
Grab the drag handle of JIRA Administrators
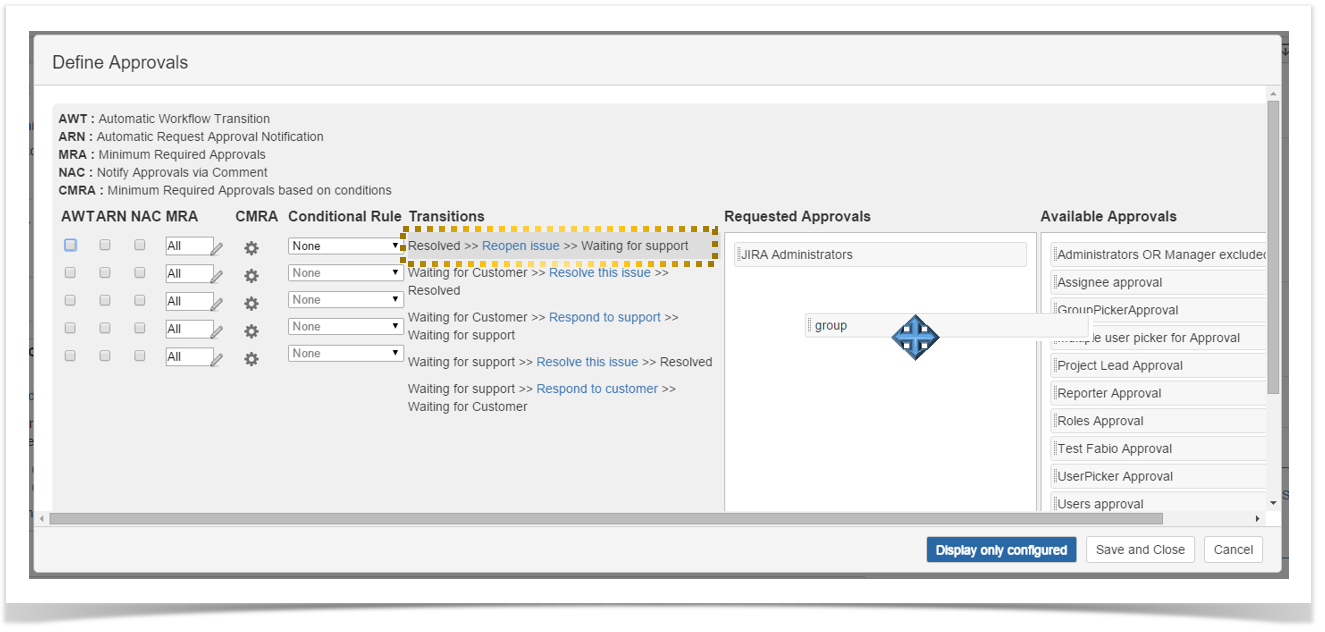(738, 255)
